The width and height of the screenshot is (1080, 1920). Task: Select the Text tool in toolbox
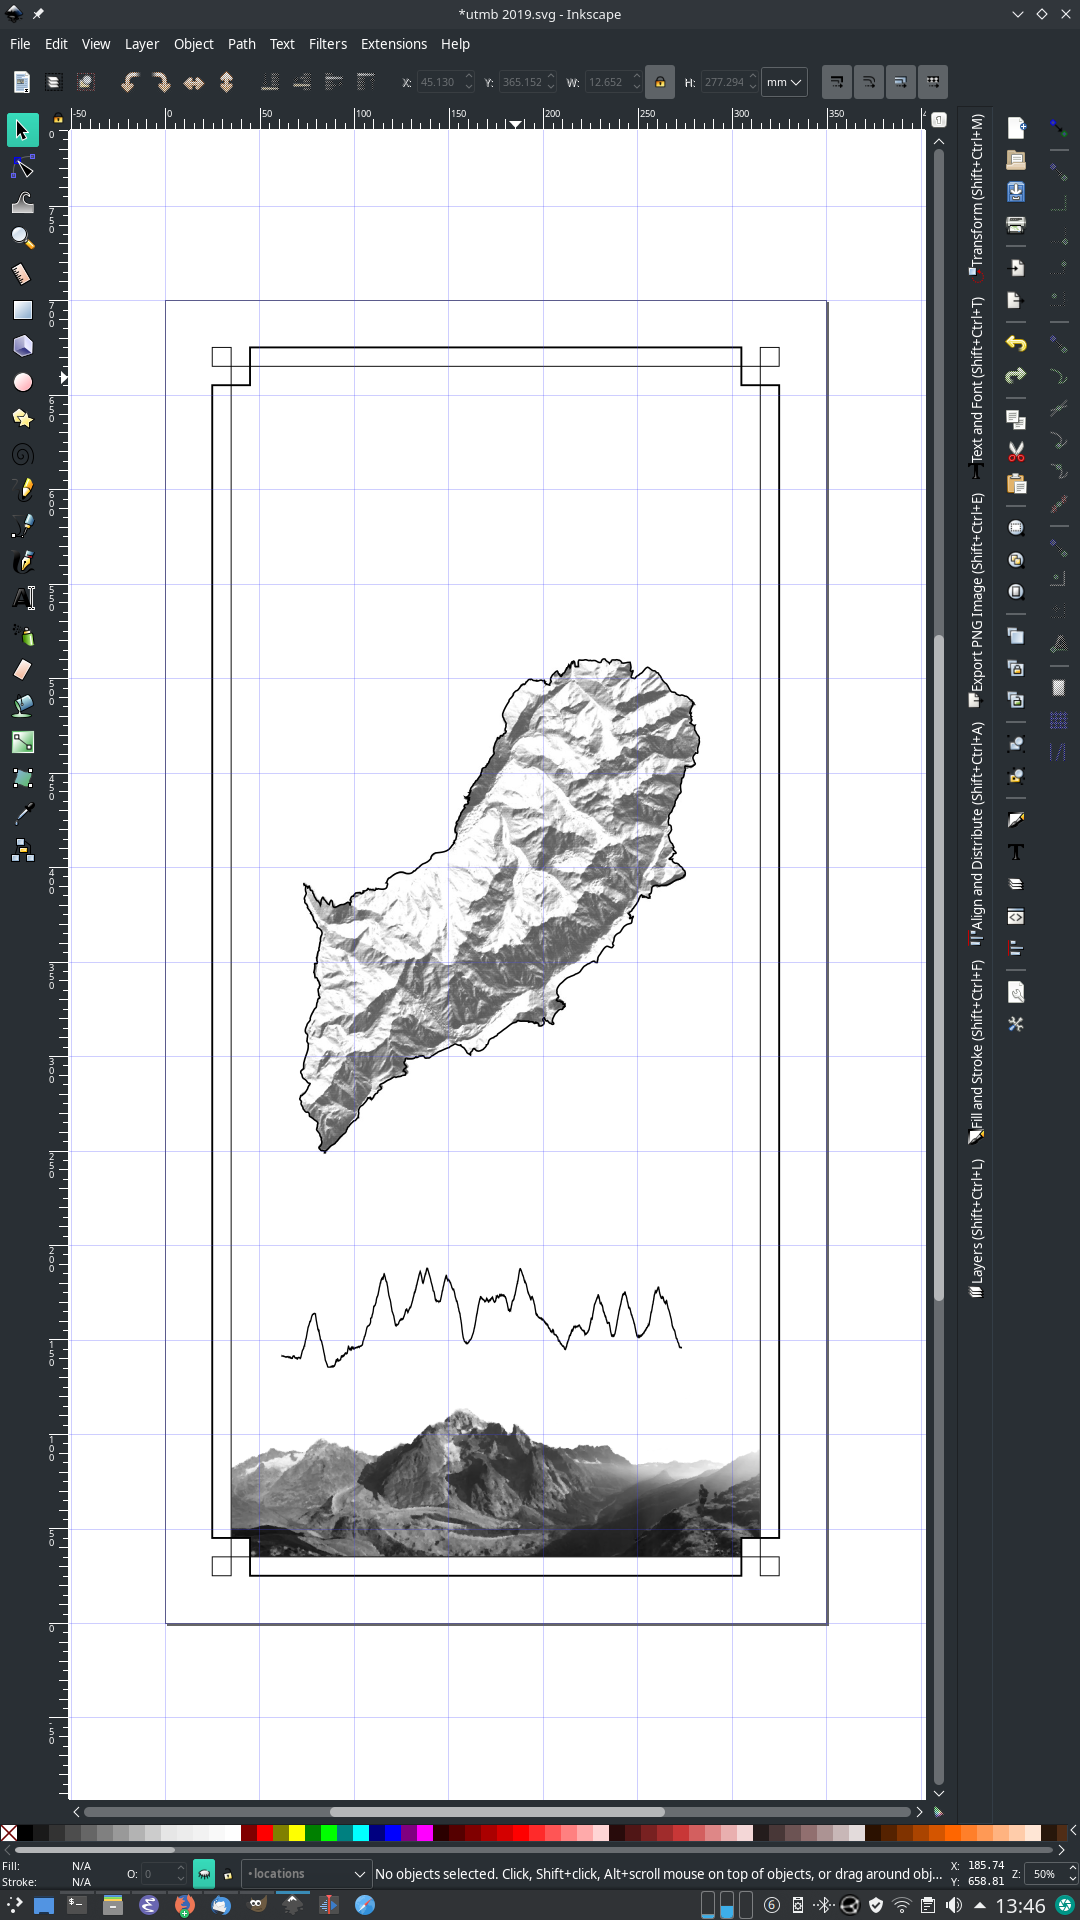(22, 598)
